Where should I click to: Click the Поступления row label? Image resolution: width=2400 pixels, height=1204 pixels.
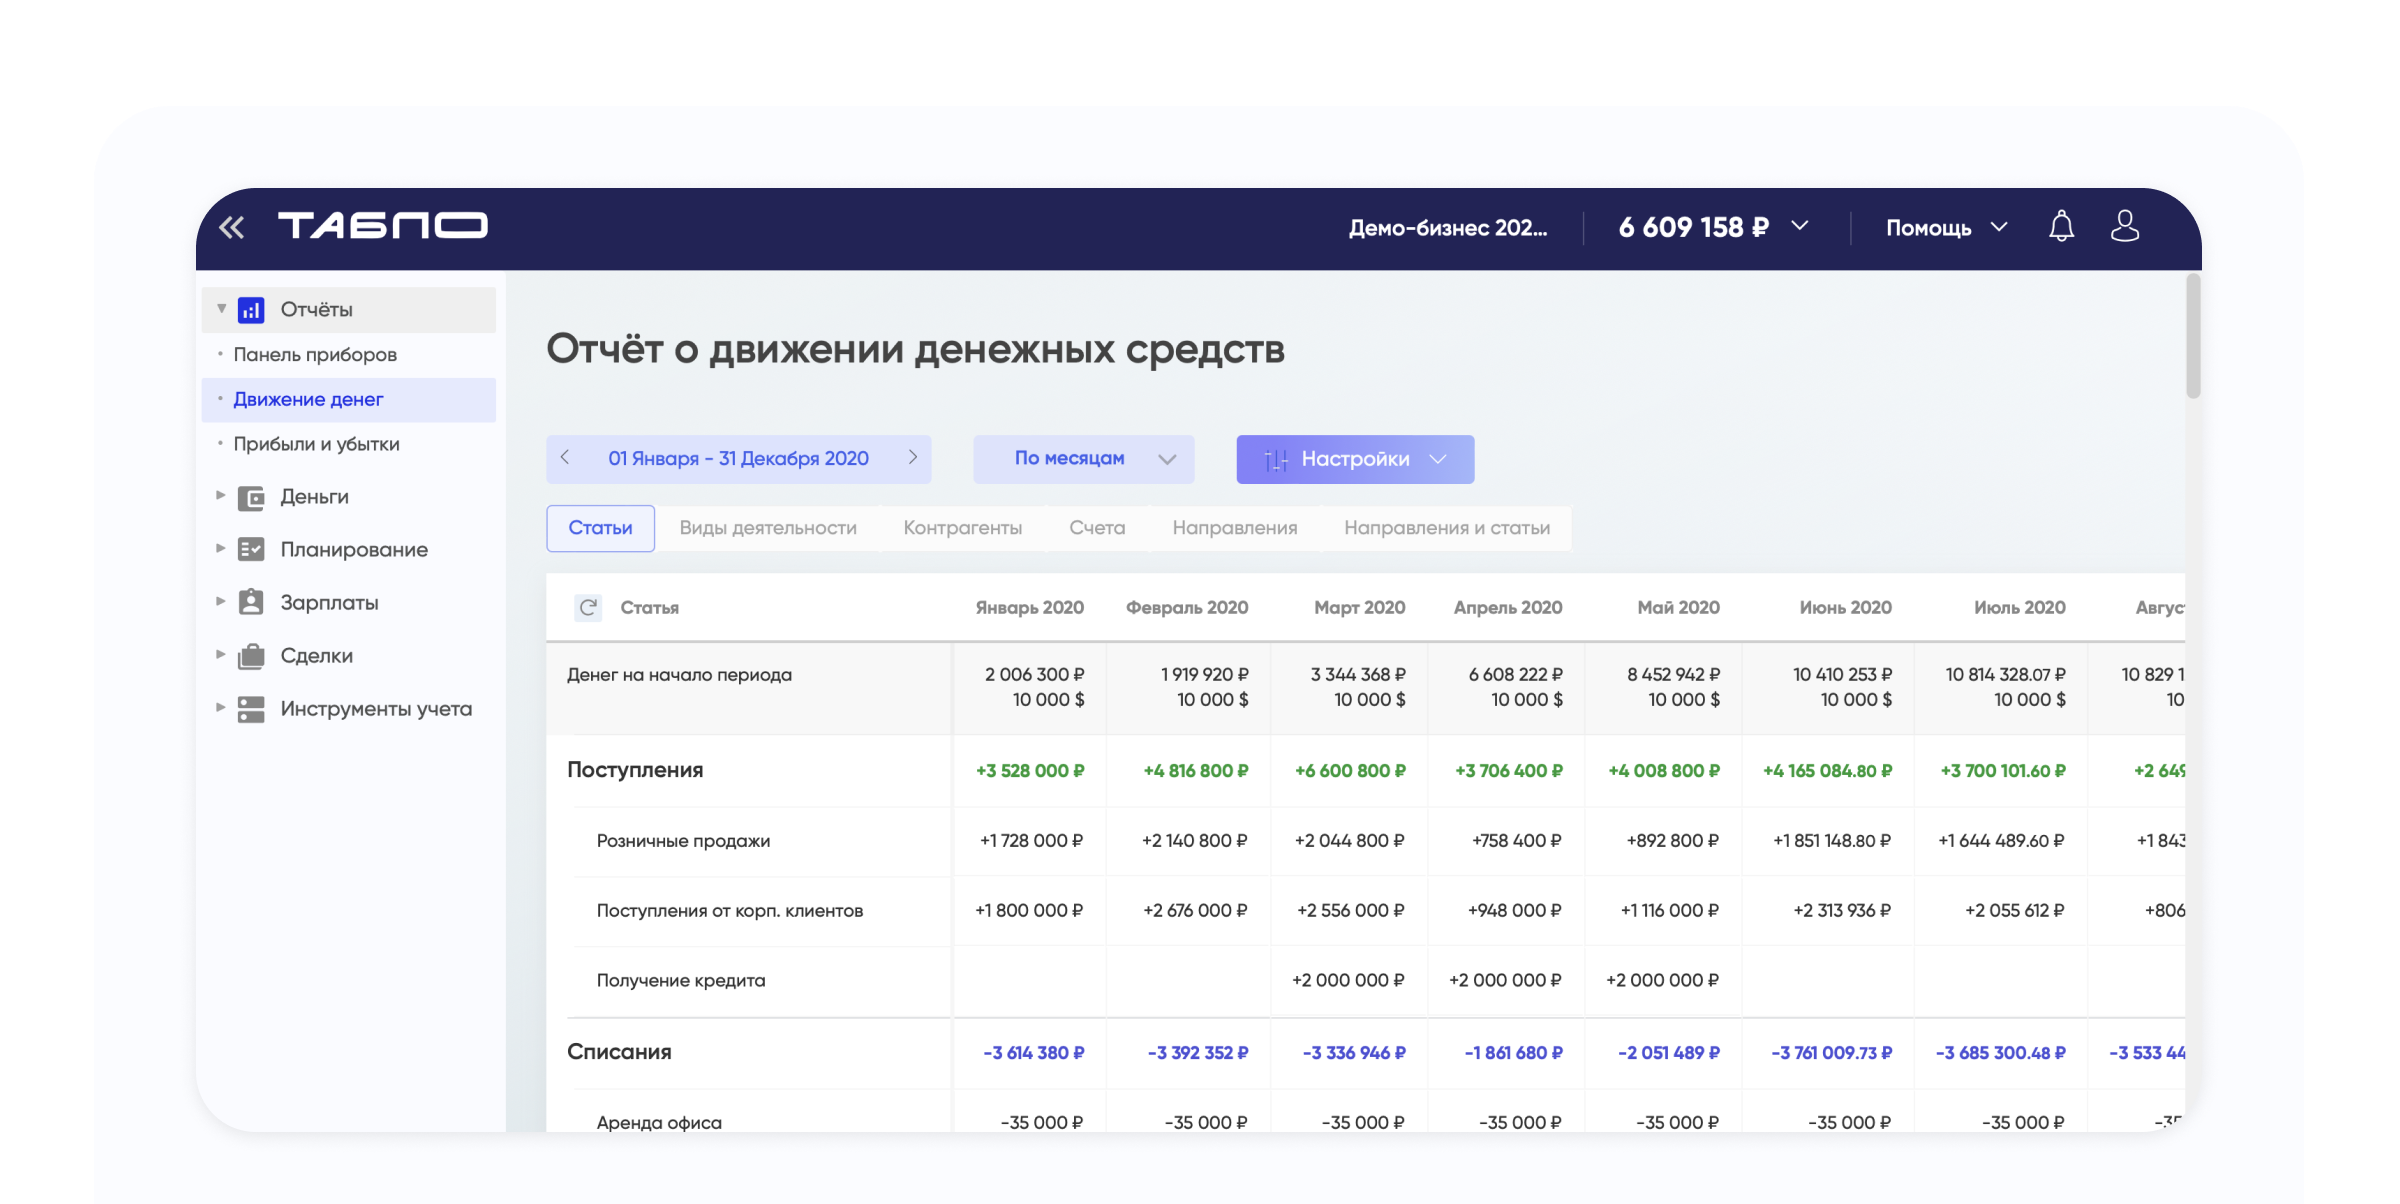(635, 770)
